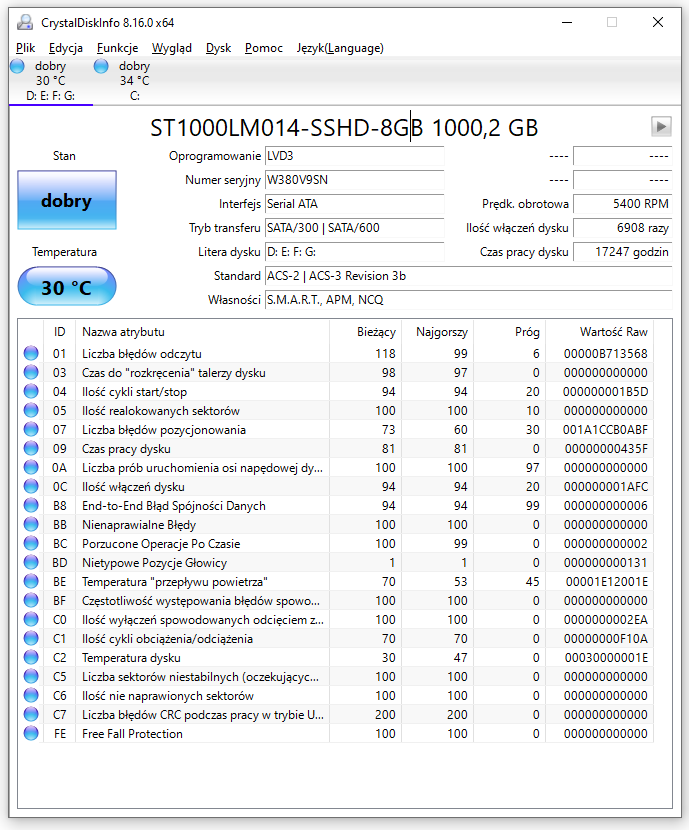Screen dimensions: 689x830
Task: Select 'Temperatura dysku' attribute name
Action: (131, 658)
